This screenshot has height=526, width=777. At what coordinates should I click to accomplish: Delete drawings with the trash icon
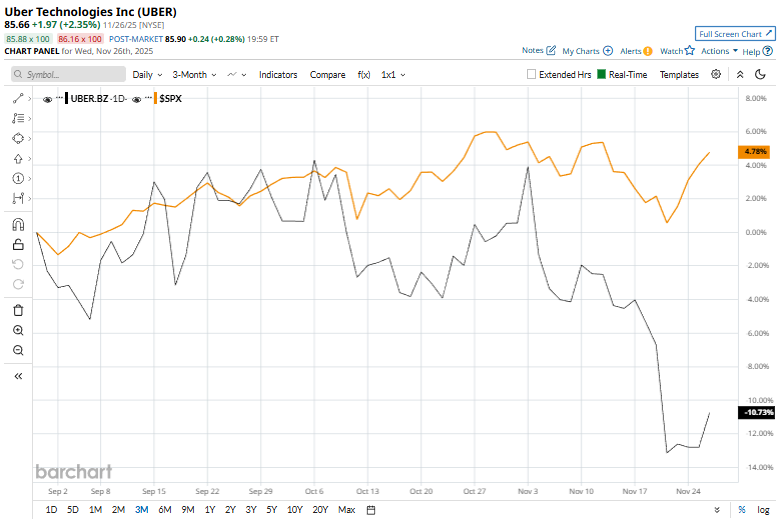(18, 310)
